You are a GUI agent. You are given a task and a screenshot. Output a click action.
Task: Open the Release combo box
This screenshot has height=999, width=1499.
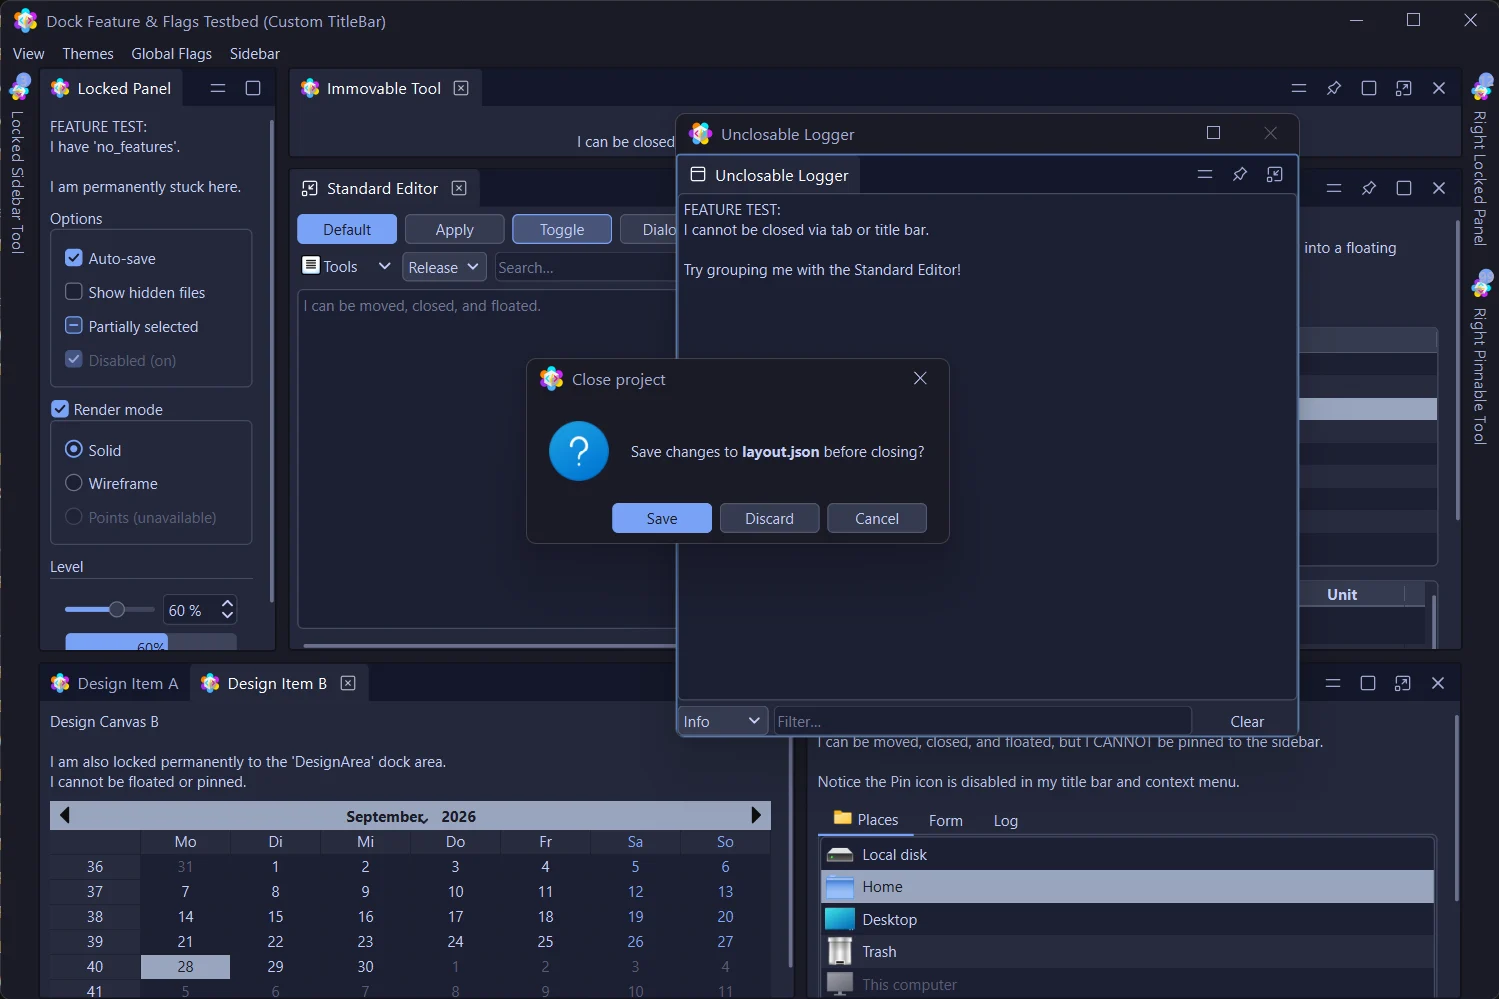point(444,267)
